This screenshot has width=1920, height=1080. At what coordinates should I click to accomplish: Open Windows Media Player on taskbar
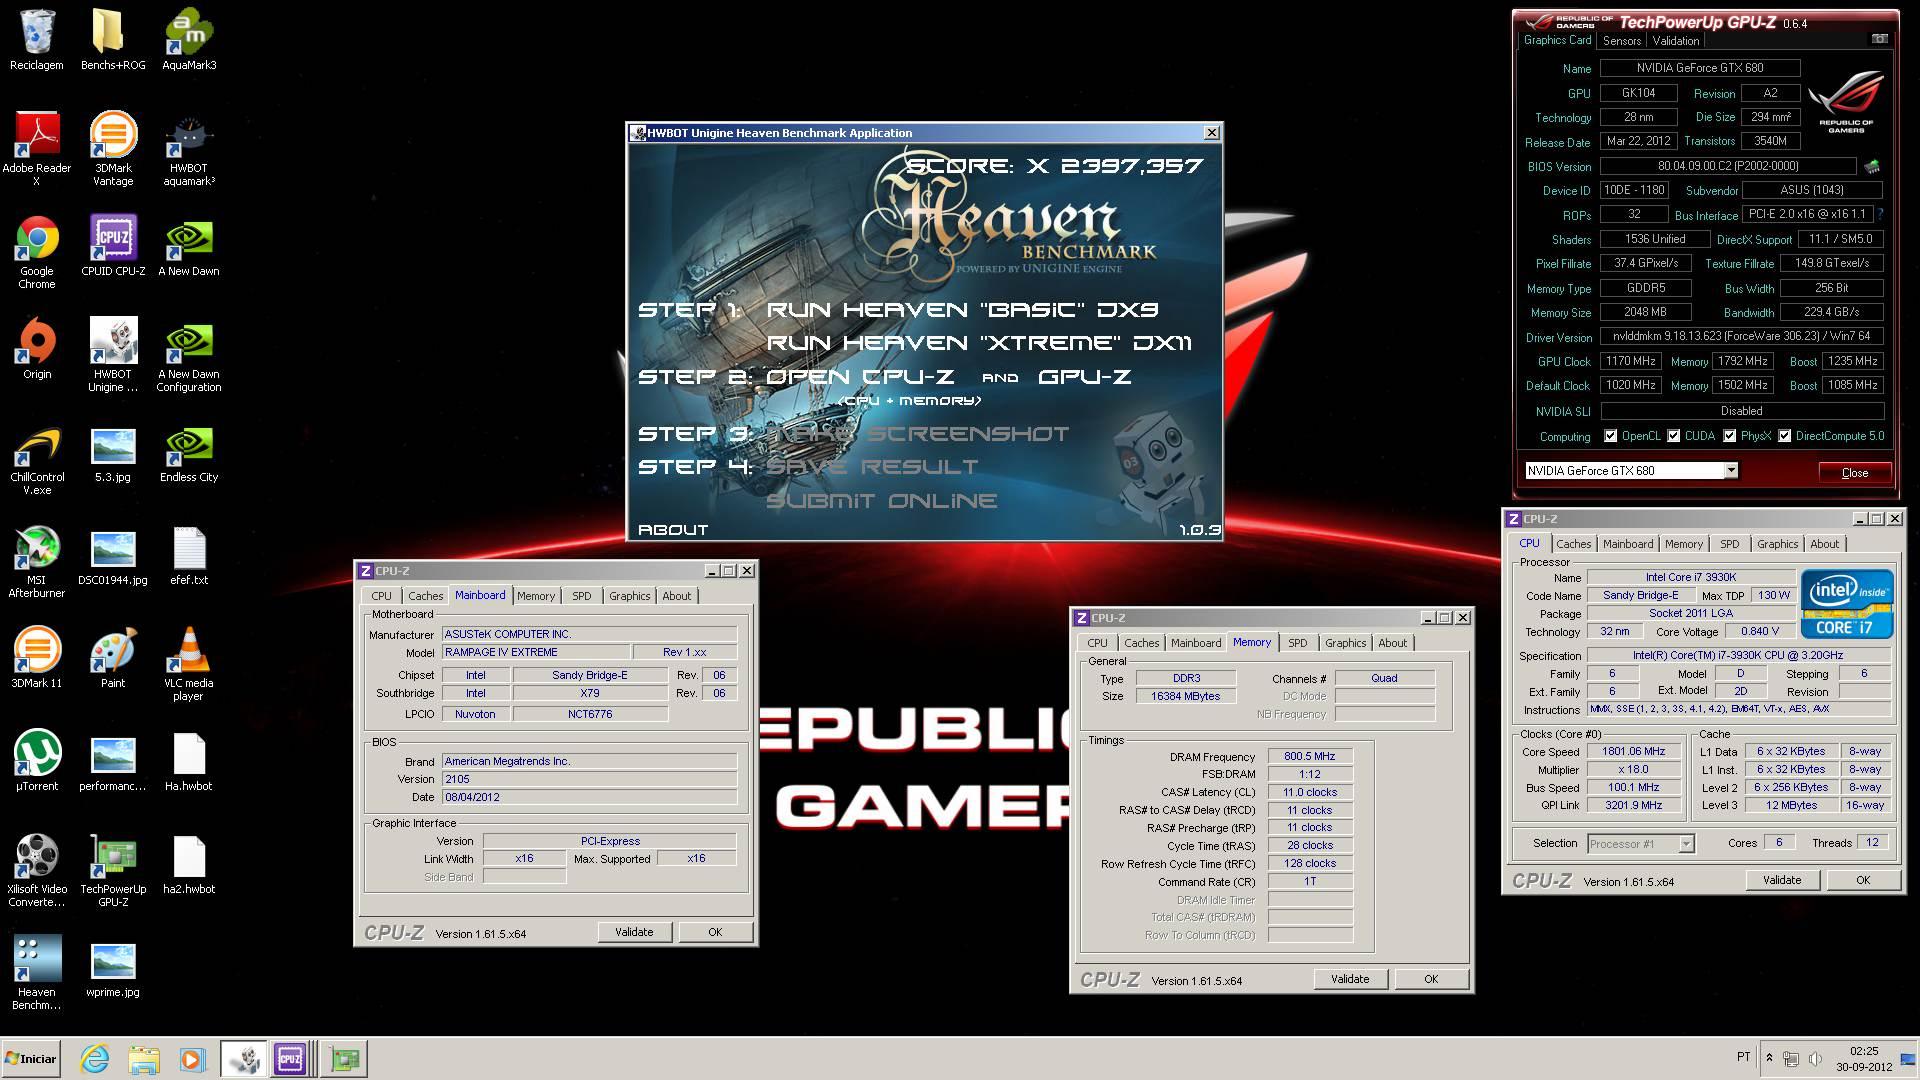192,1058
